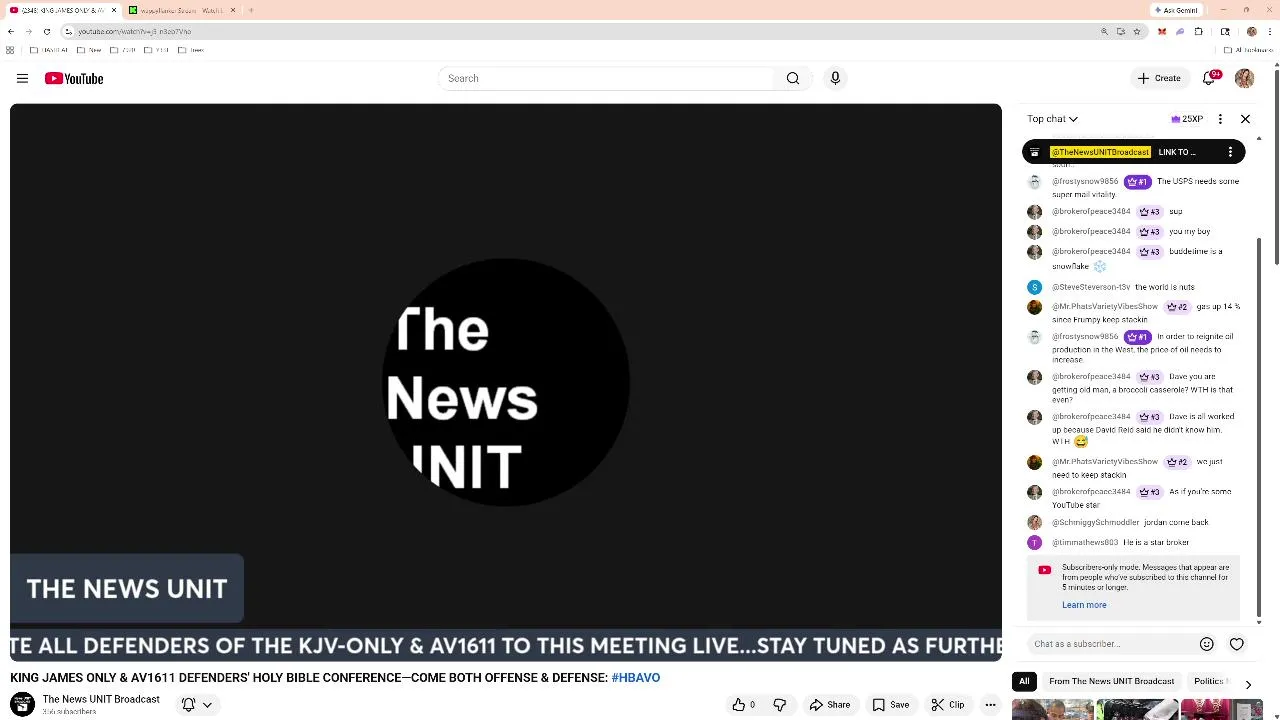Open the YouTube hamburger guide menu
Screen dimensions: 1280x720
22,78
